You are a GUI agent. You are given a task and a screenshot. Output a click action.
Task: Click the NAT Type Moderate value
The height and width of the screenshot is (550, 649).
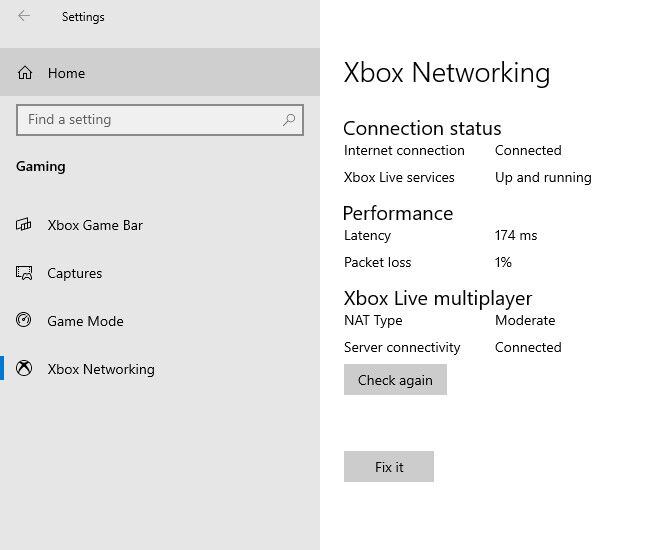tap(525, 320)
